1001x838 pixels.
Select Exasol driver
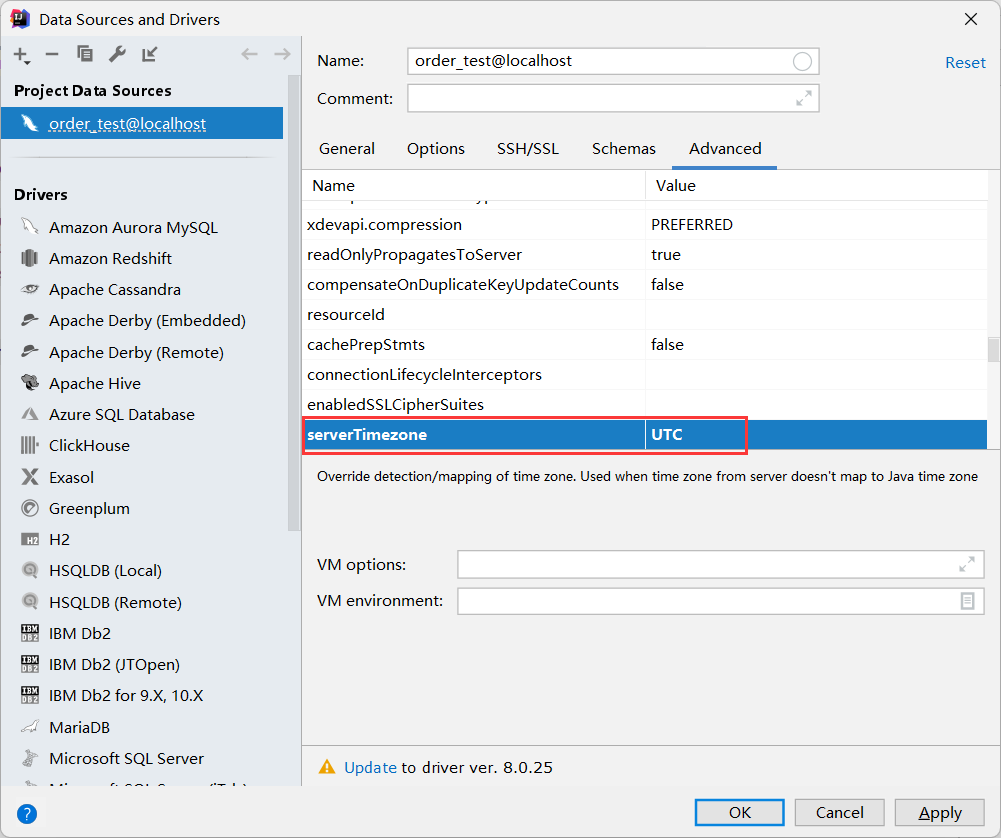pyautogui.click(x=72, y=477)
